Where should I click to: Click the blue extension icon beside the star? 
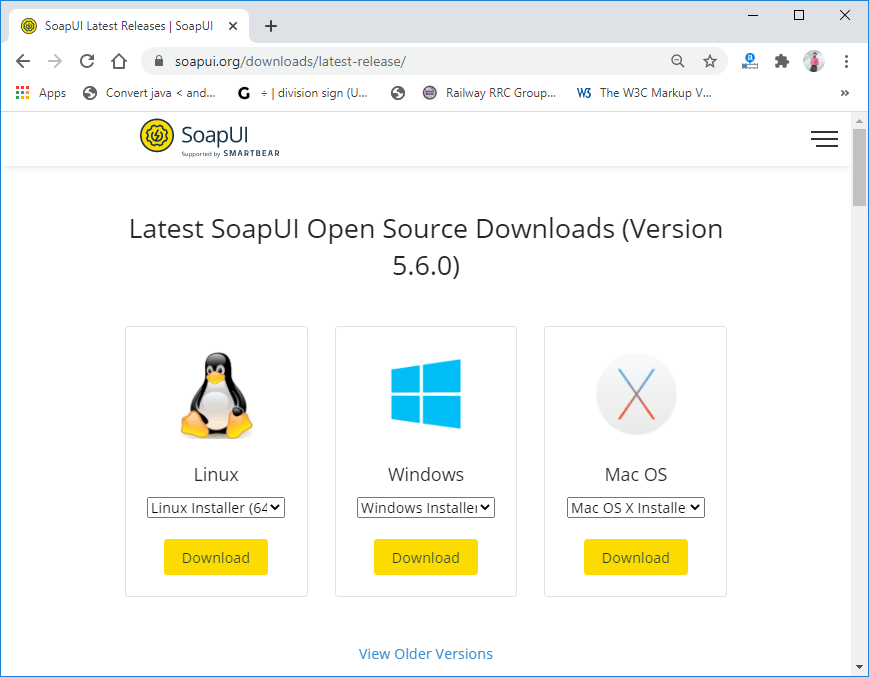tap(749, 61)
